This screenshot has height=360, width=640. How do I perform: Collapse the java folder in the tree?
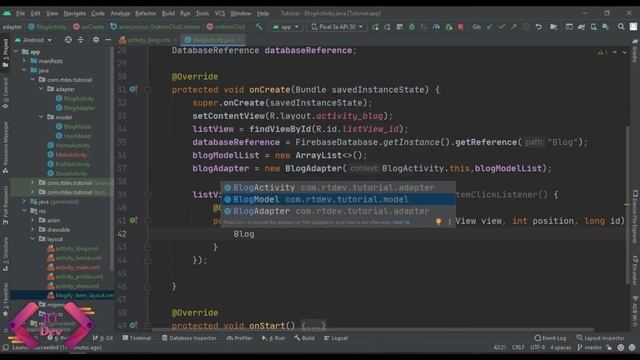24,70
